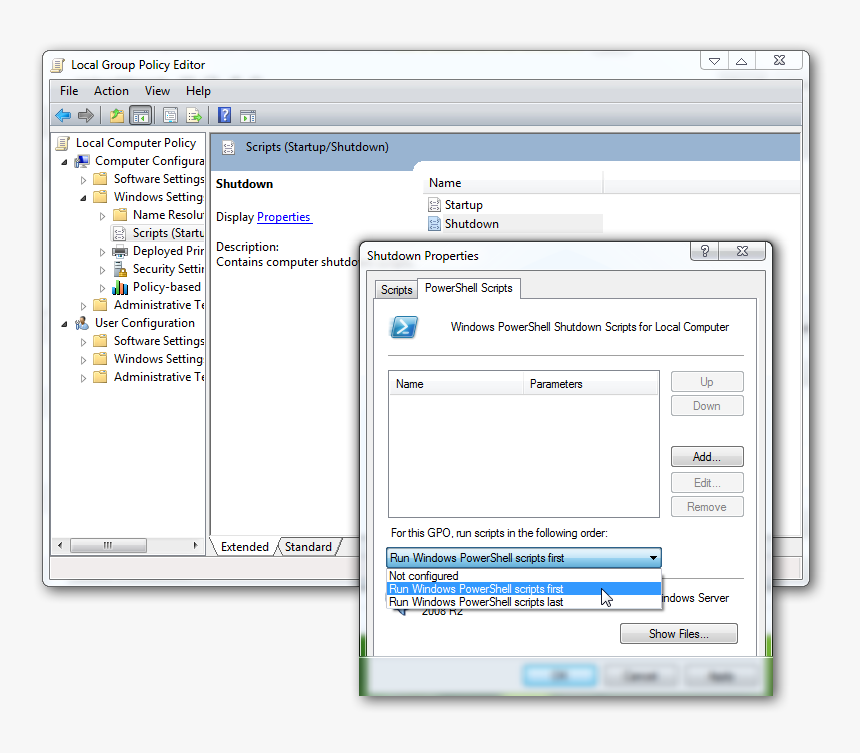Open Help using the question mark icon
The height and width of the screenshot is (753, 860).
[x=223, y=115]
